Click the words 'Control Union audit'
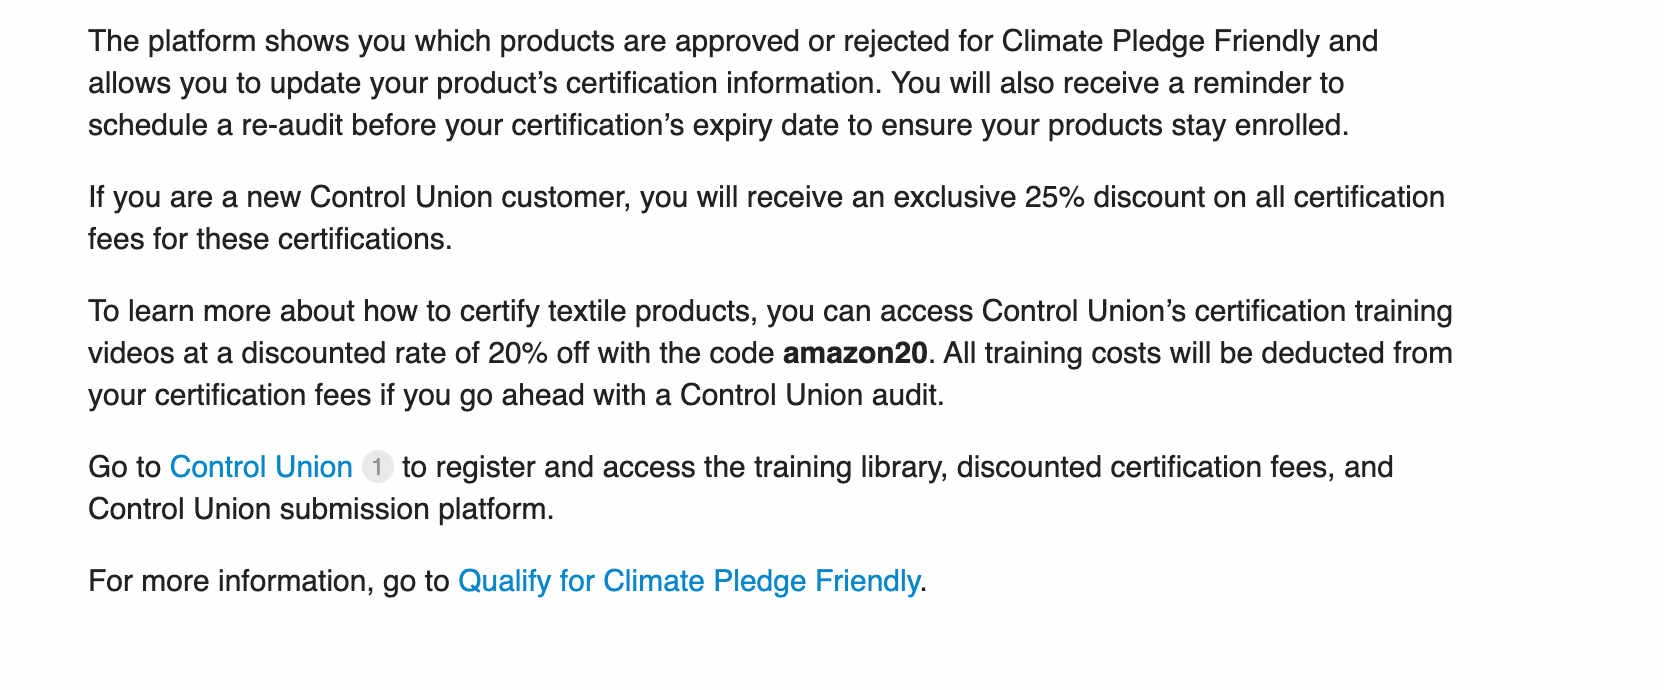Screen dimensions: 1664x690 (x=810, y=395)
